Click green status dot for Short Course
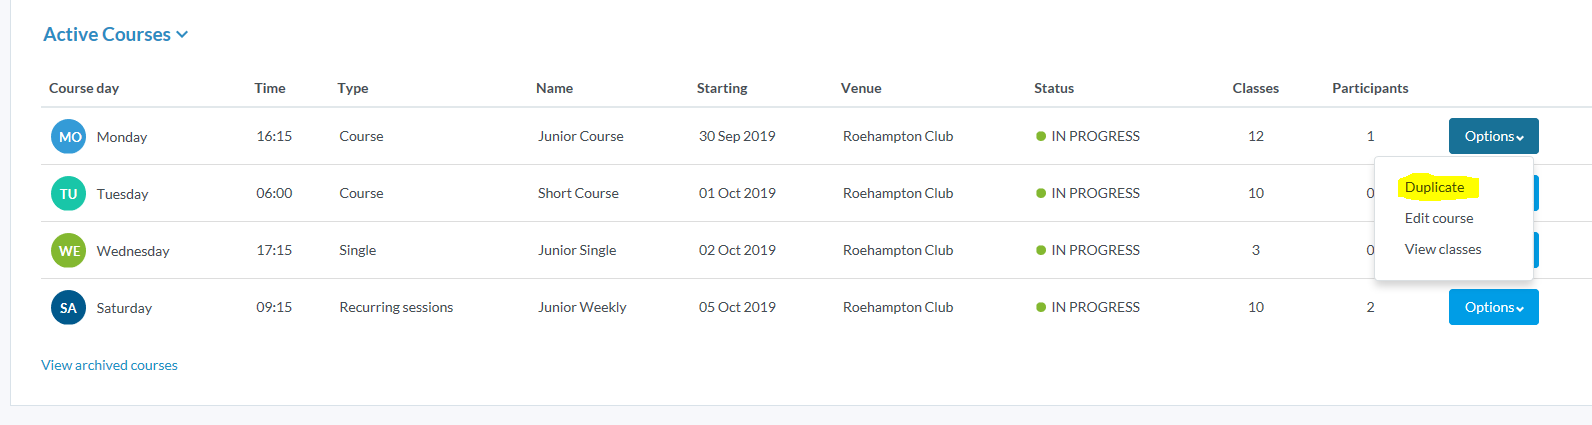 1041,194
